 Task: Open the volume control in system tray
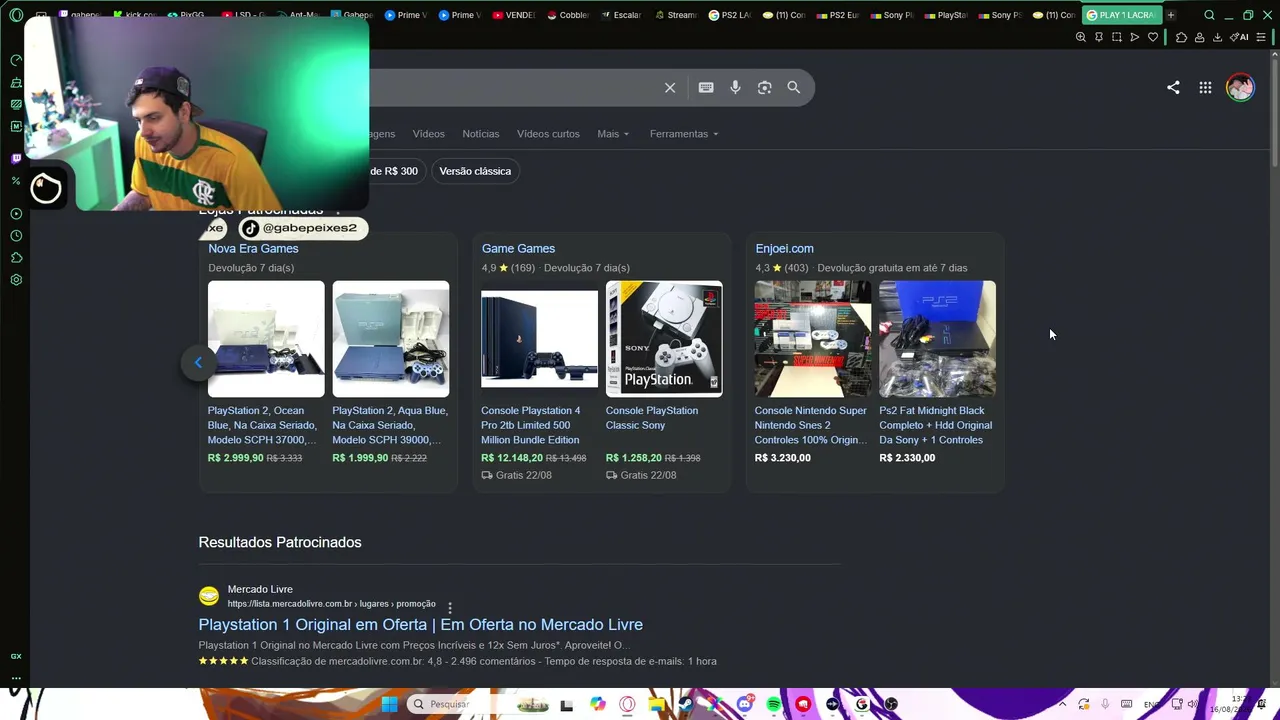pos(1192,704)
